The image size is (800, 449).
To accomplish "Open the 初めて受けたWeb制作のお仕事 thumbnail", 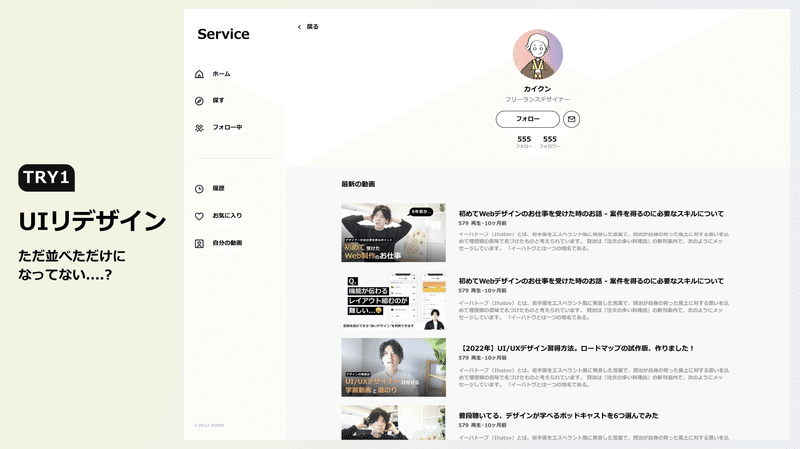I will tap(393, 233).
